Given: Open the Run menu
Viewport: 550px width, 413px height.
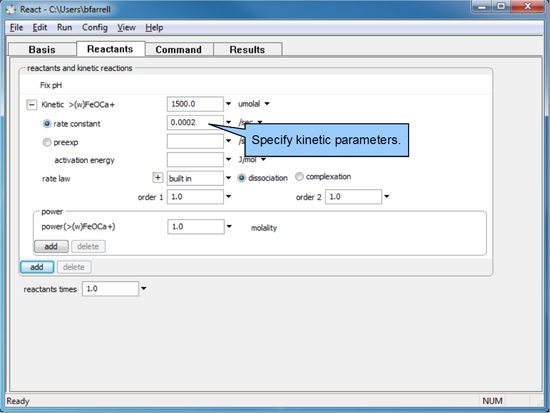Looking at the screenshot, I should pyautogui.click(x=65, y=27).
